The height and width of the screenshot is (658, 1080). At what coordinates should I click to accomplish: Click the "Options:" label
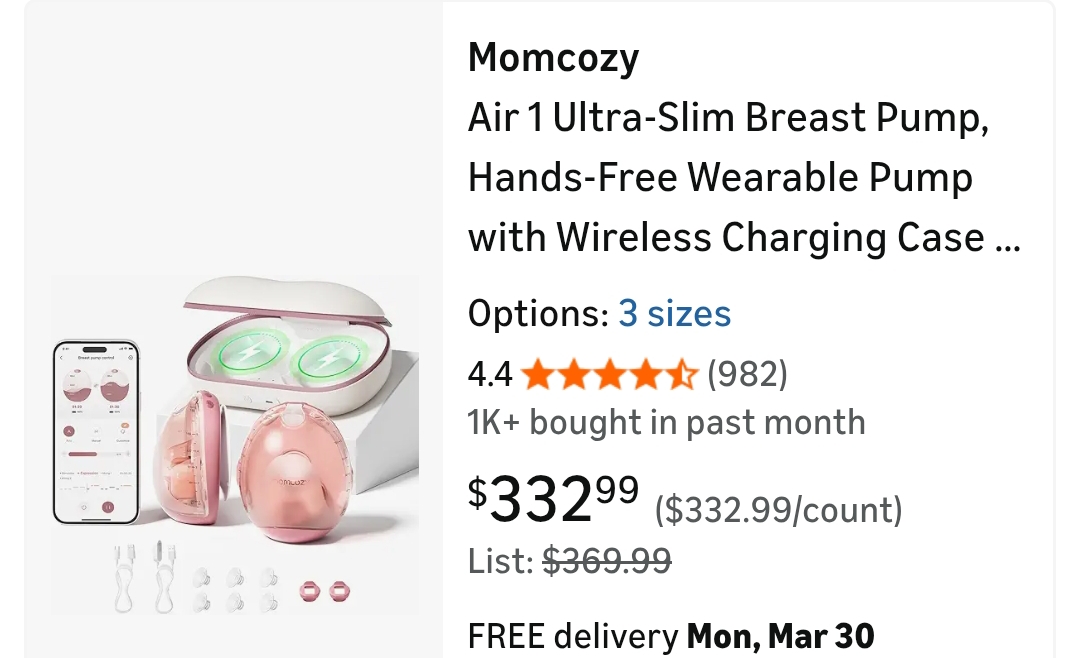click(x=538, y=314)
